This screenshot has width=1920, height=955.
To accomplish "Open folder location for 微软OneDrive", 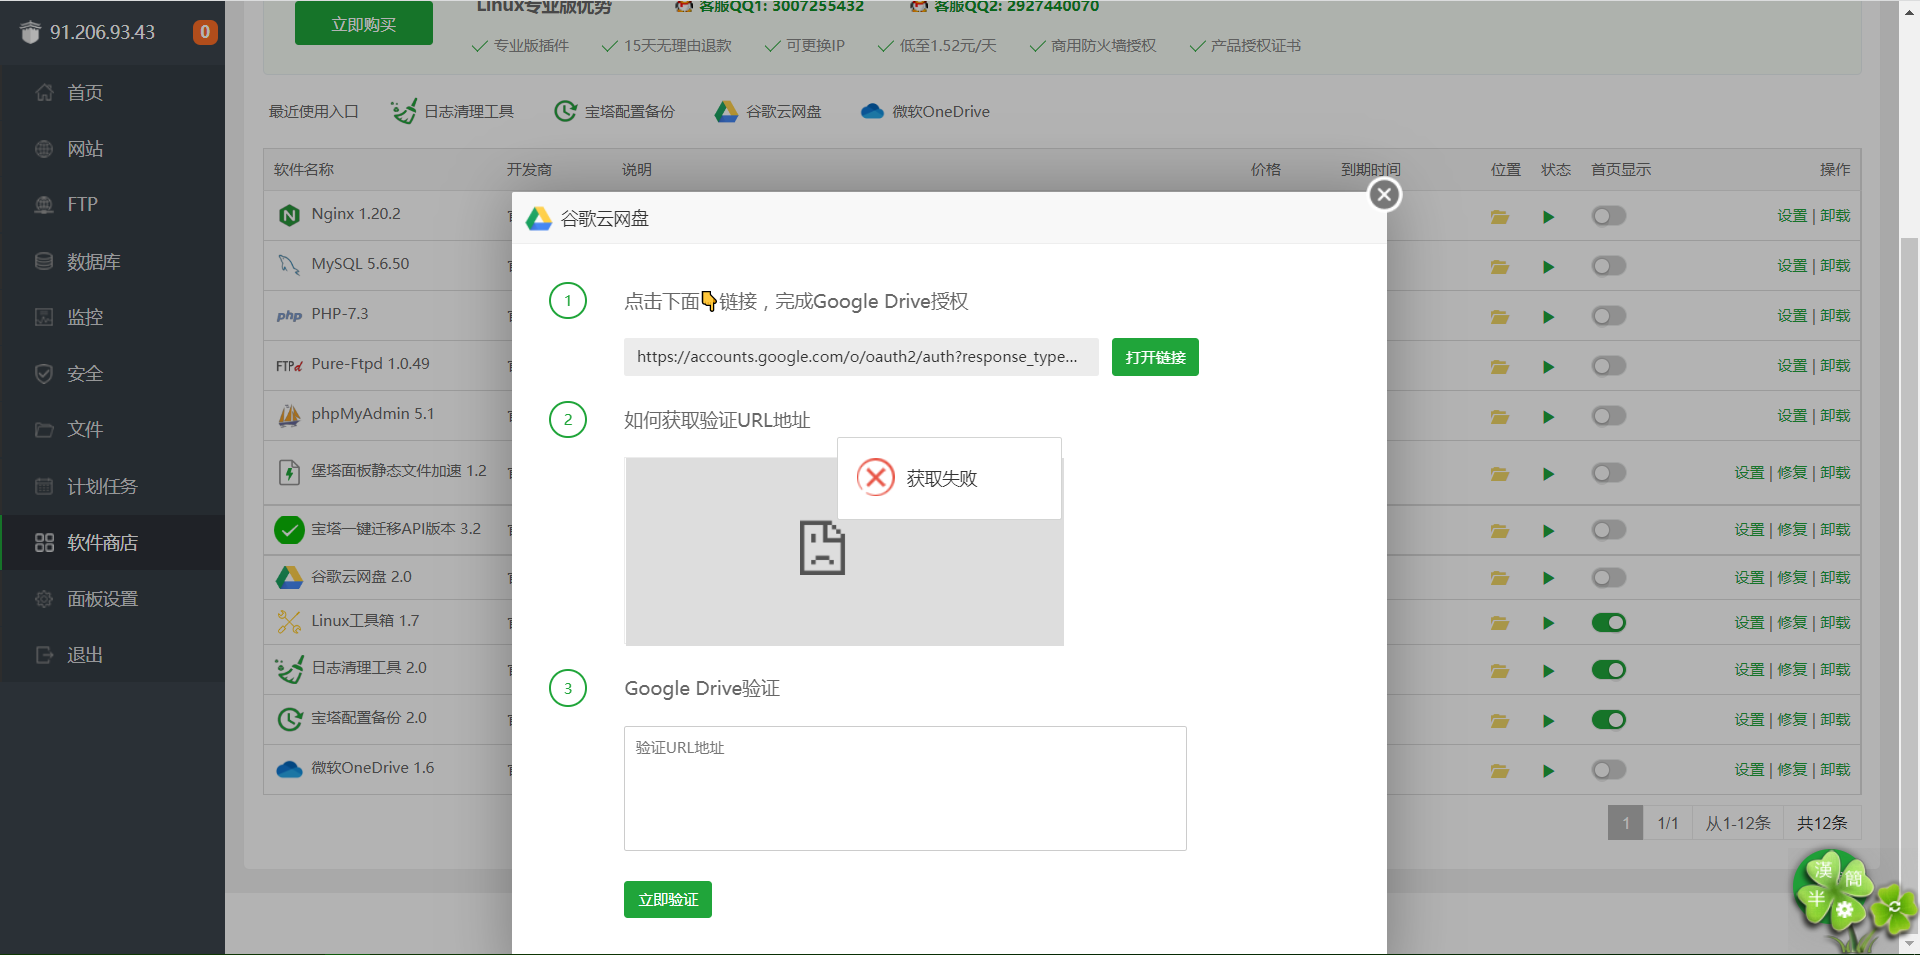I will pyautogui.click(x=1500, y=771).
